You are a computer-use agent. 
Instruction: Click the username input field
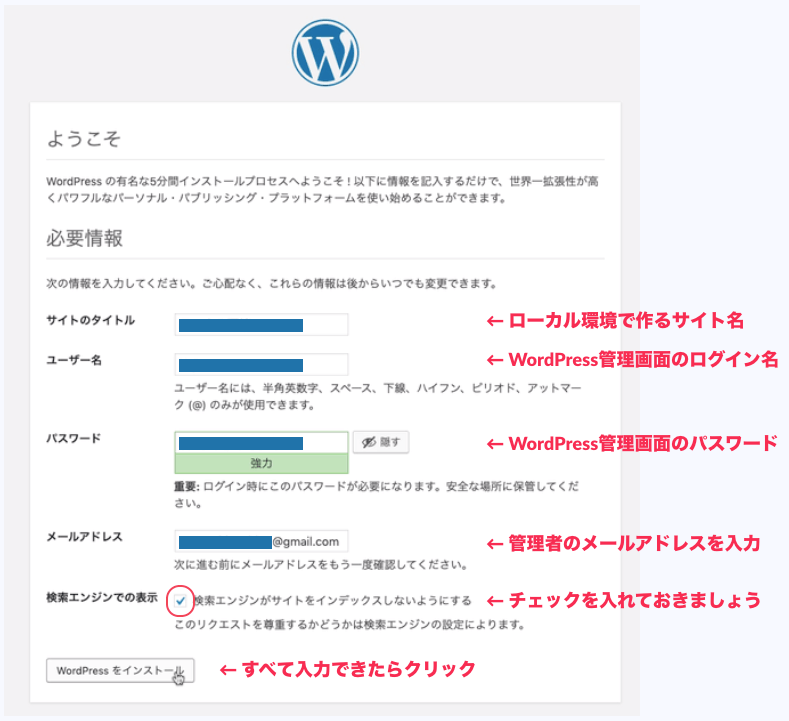(x=261, y=364)
